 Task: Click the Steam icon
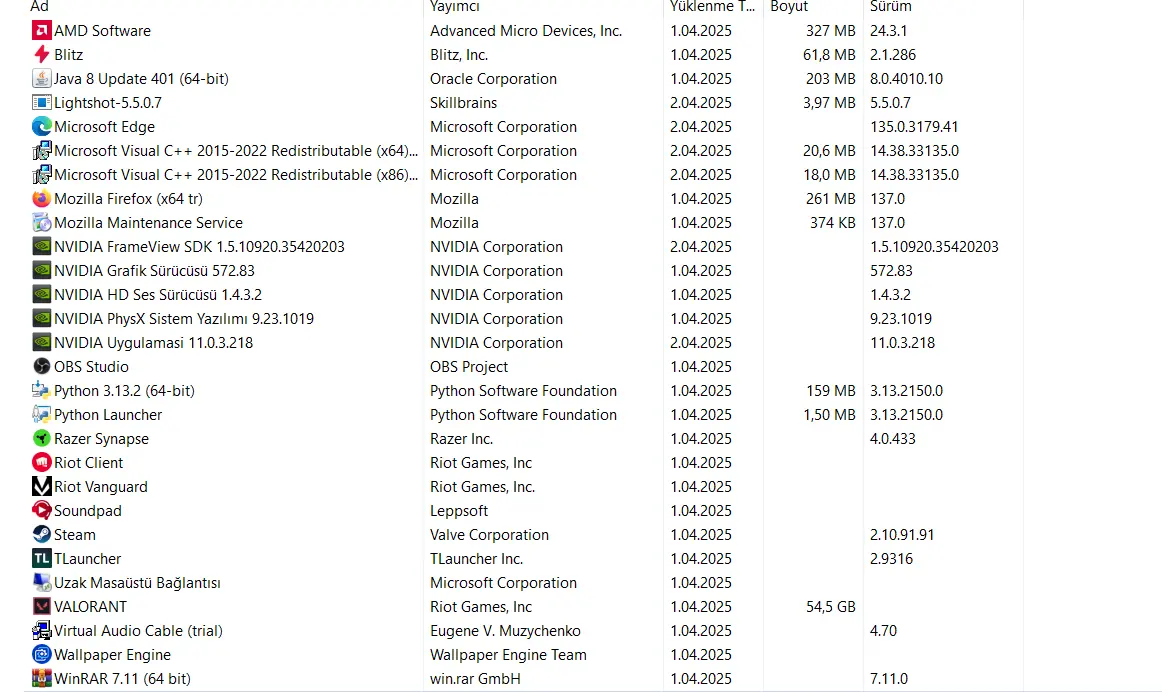[42, 535]
